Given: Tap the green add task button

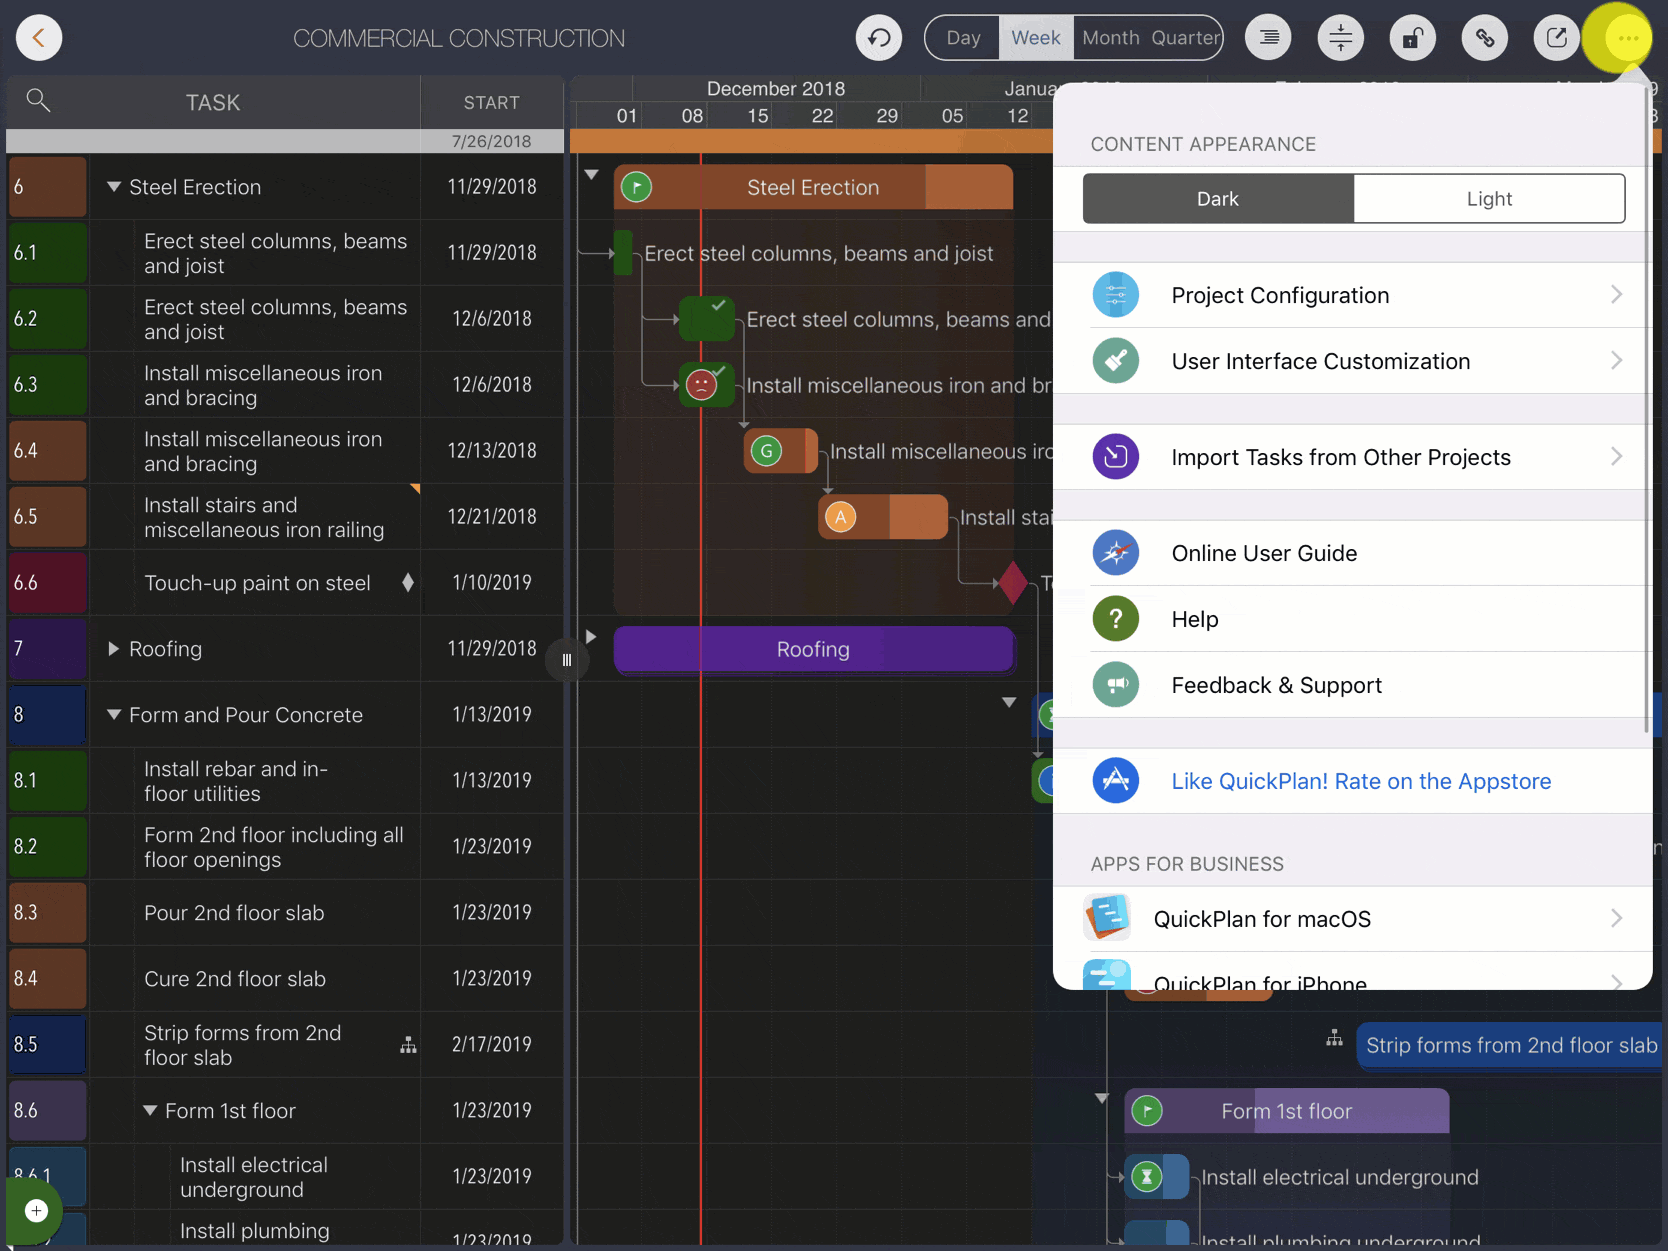Looking at the screenshot, I should coord(36,1210).
